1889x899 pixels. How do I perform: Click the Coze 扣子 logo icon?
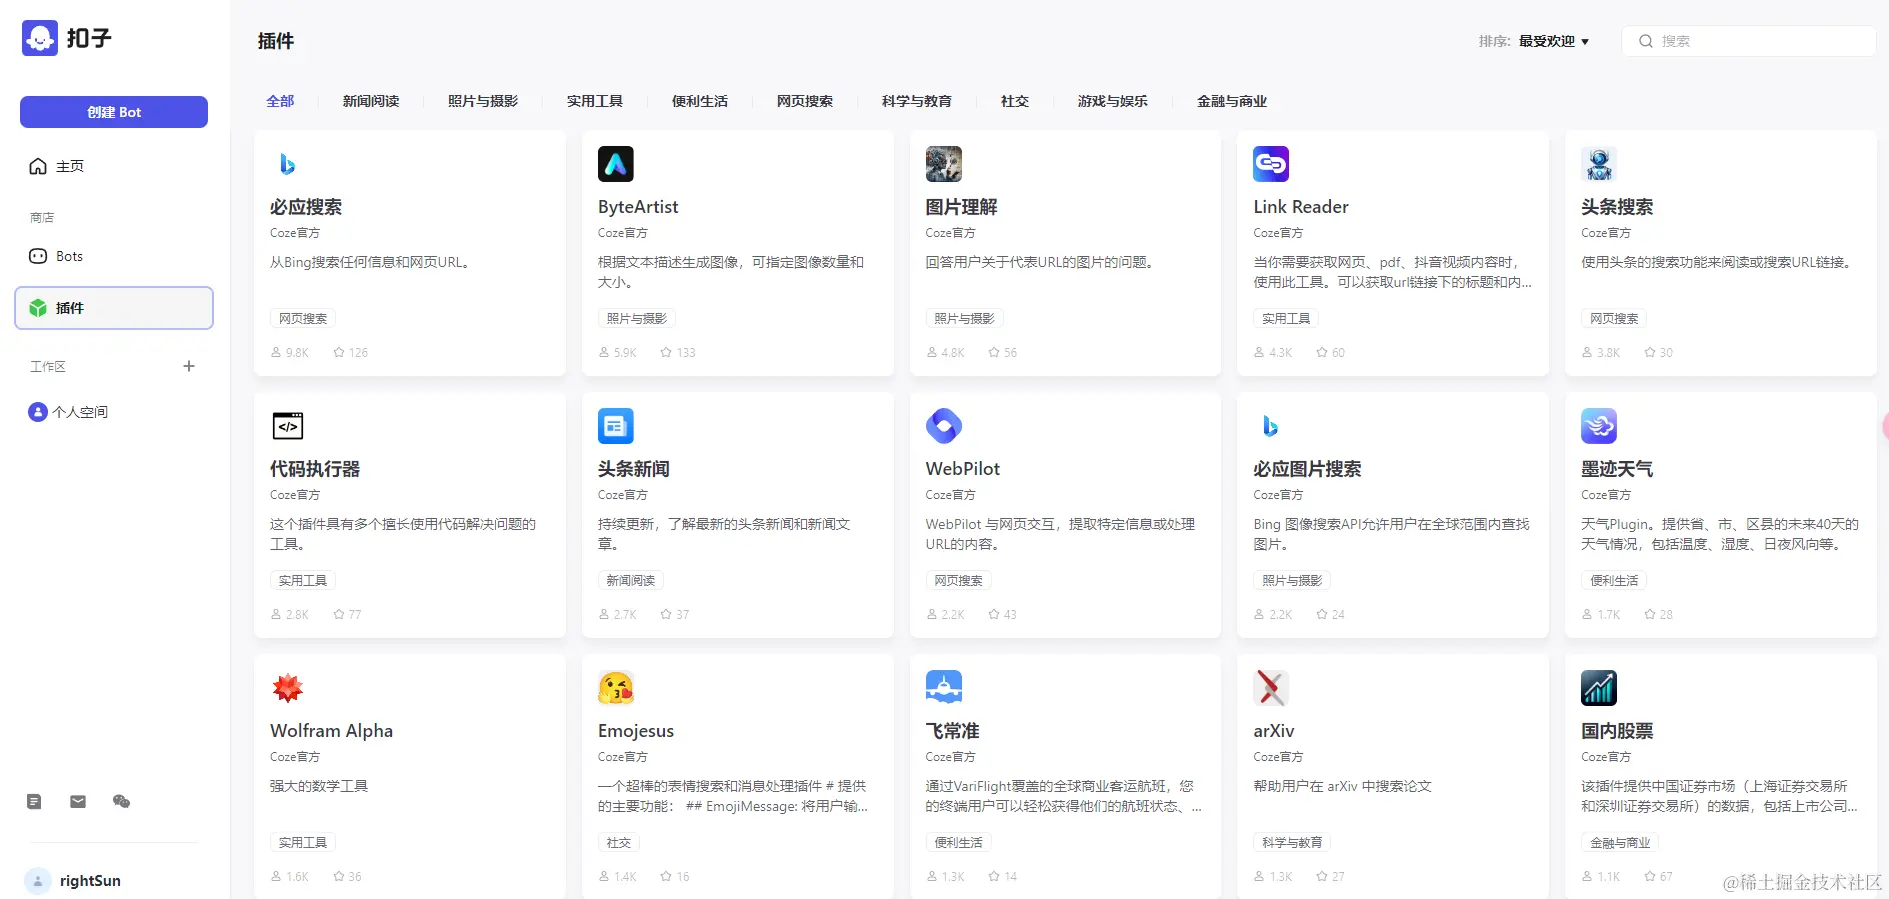pos(40,38)
